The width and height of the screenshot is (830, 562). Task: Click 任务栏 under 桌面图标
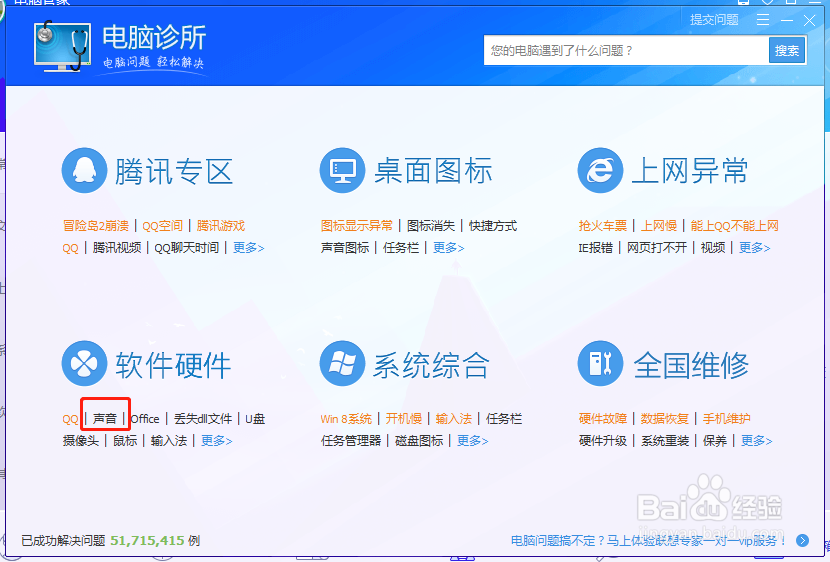click(401, 248)
